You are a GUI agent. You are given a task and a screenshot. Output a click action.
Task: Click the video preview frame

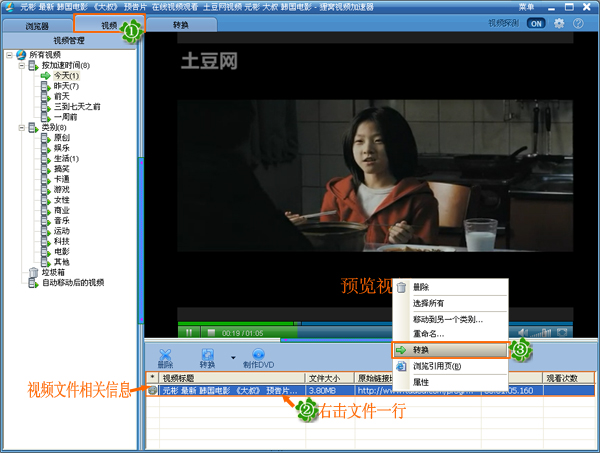[375, 176]
